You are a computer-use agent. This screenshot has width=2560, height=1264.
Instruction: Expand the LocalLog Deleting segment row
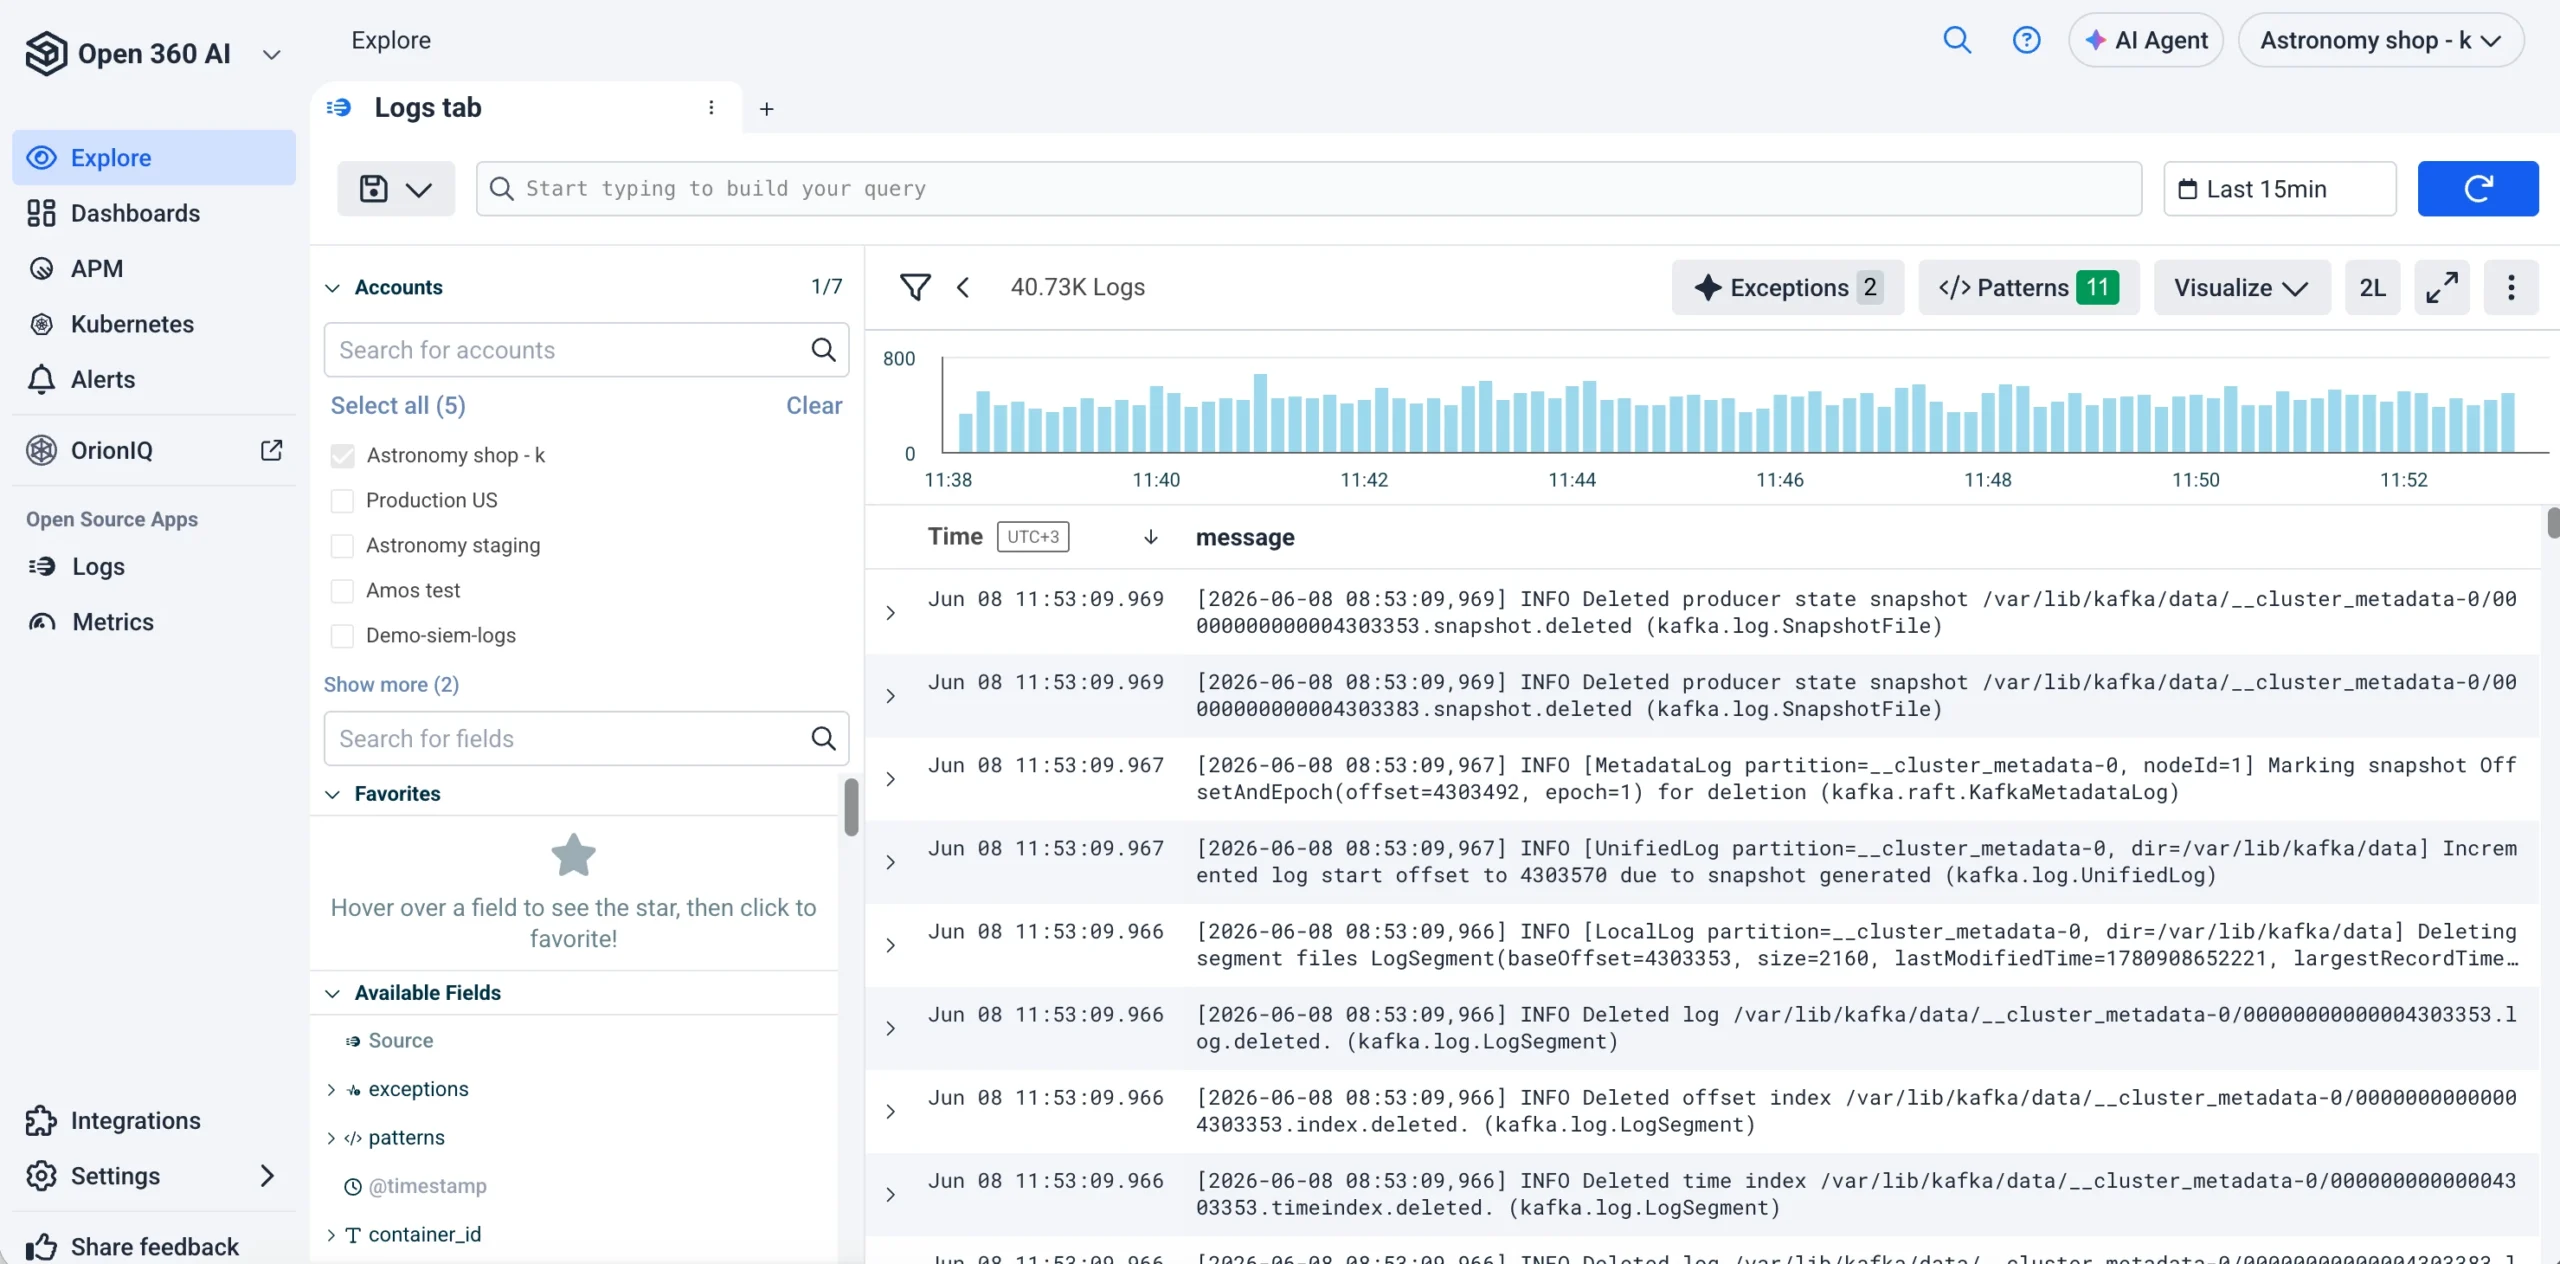click(x=890, y=945)
